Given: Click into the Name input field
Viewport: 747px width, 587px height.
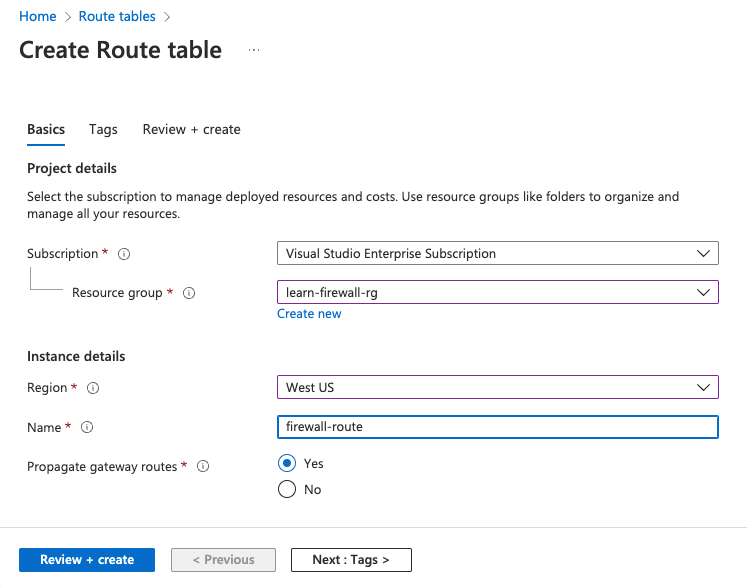Looking at the screenshot, I should [x=498, y=427].
